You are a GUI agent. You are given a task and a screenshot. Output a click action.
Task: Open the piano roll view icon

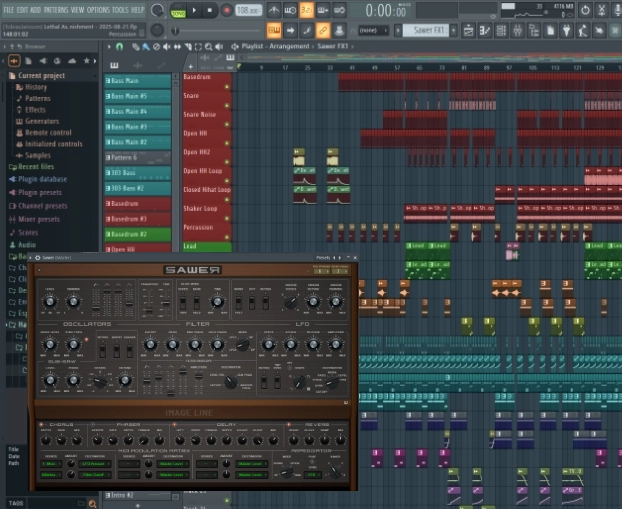[x=485, y=31]
